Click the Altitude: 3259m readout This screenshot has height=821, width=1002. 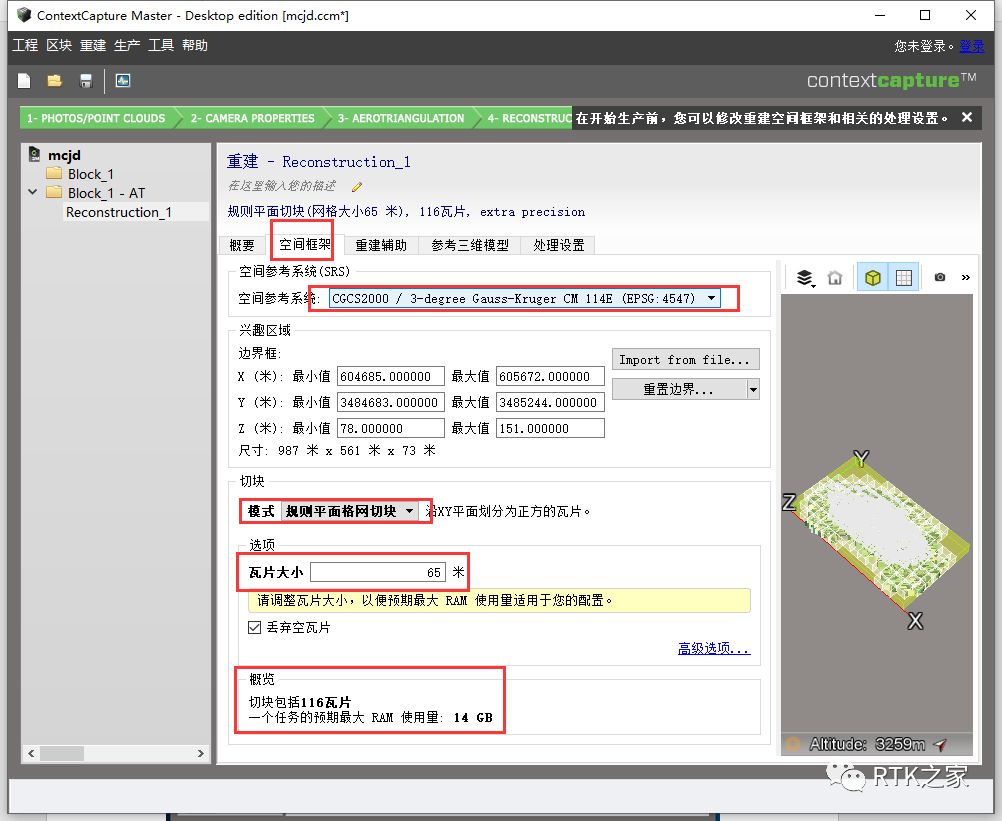click(x=867, y=744)
